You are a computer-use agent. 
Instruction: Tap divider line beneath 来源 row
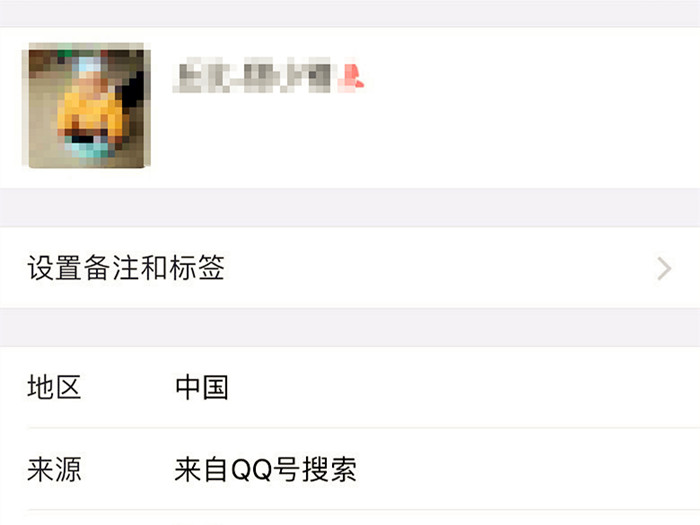coord(364,510)
